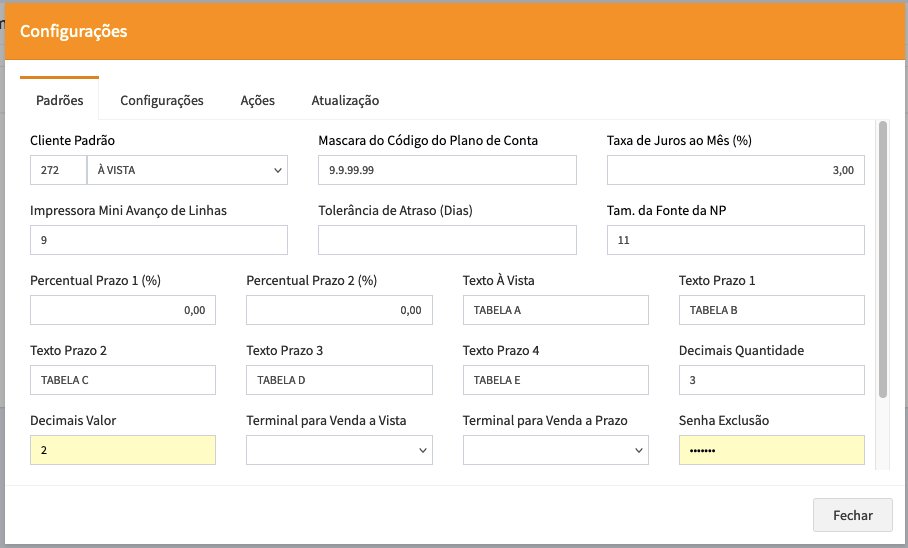Focus the Decimais Quantidade field

(771, 381)
